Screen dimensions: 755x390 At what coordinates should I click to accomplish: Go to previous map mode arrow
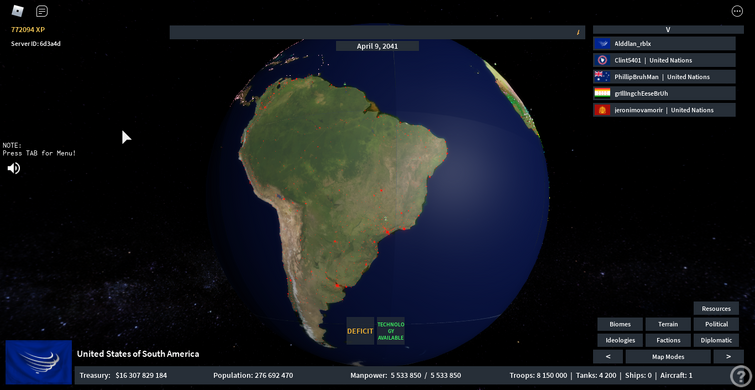pos(608,357)
